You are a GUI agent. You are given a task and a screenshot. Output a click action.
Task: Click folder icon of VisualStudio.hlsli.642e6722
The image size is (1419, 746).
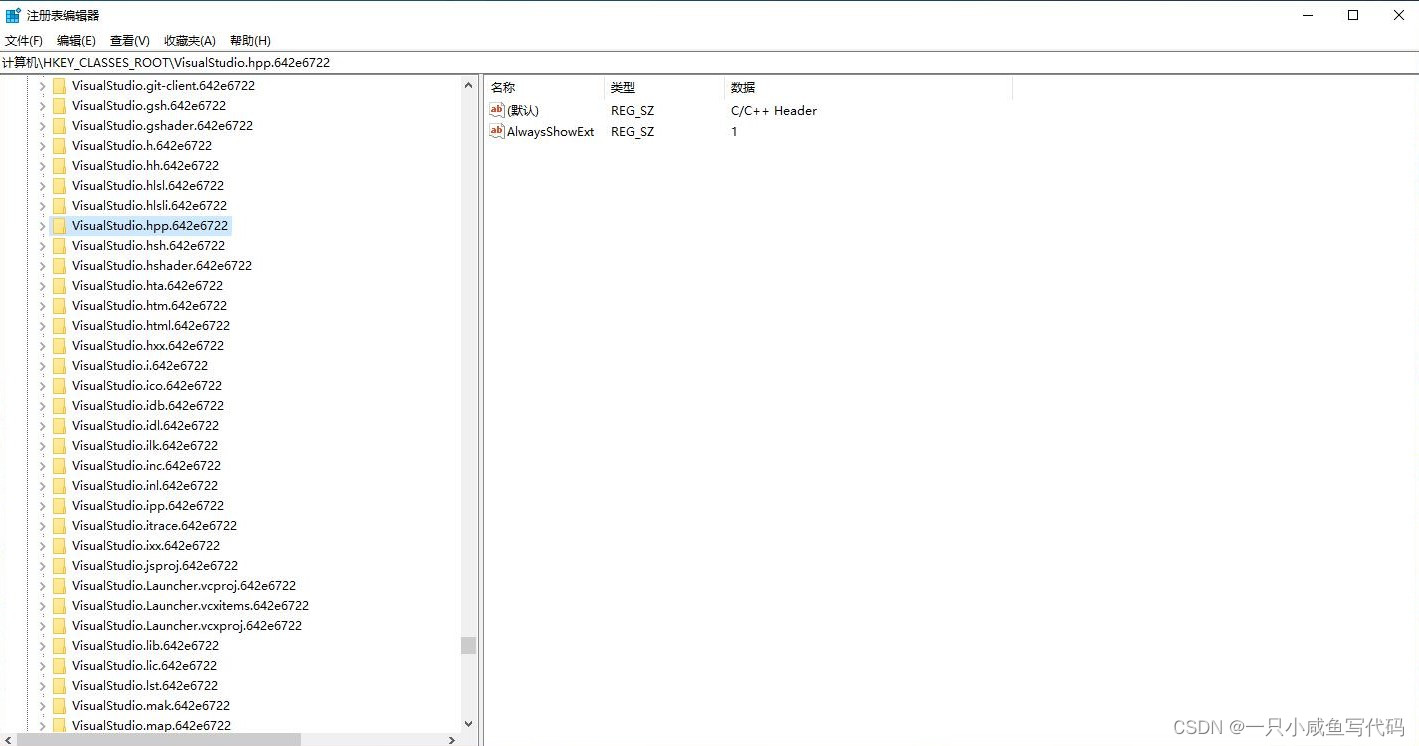click(59, 206)
